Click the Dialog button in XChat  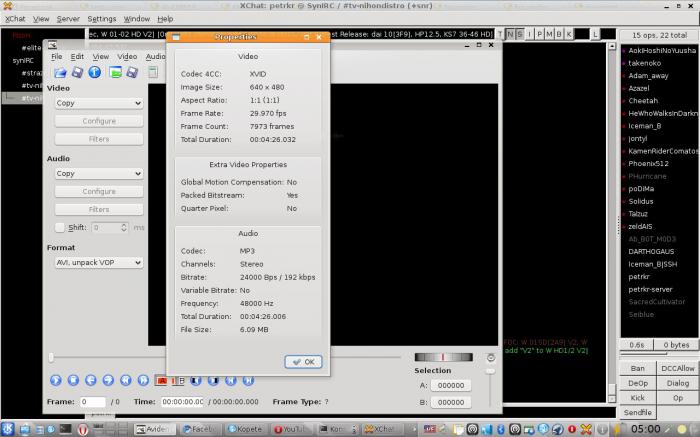coord(678,383)
